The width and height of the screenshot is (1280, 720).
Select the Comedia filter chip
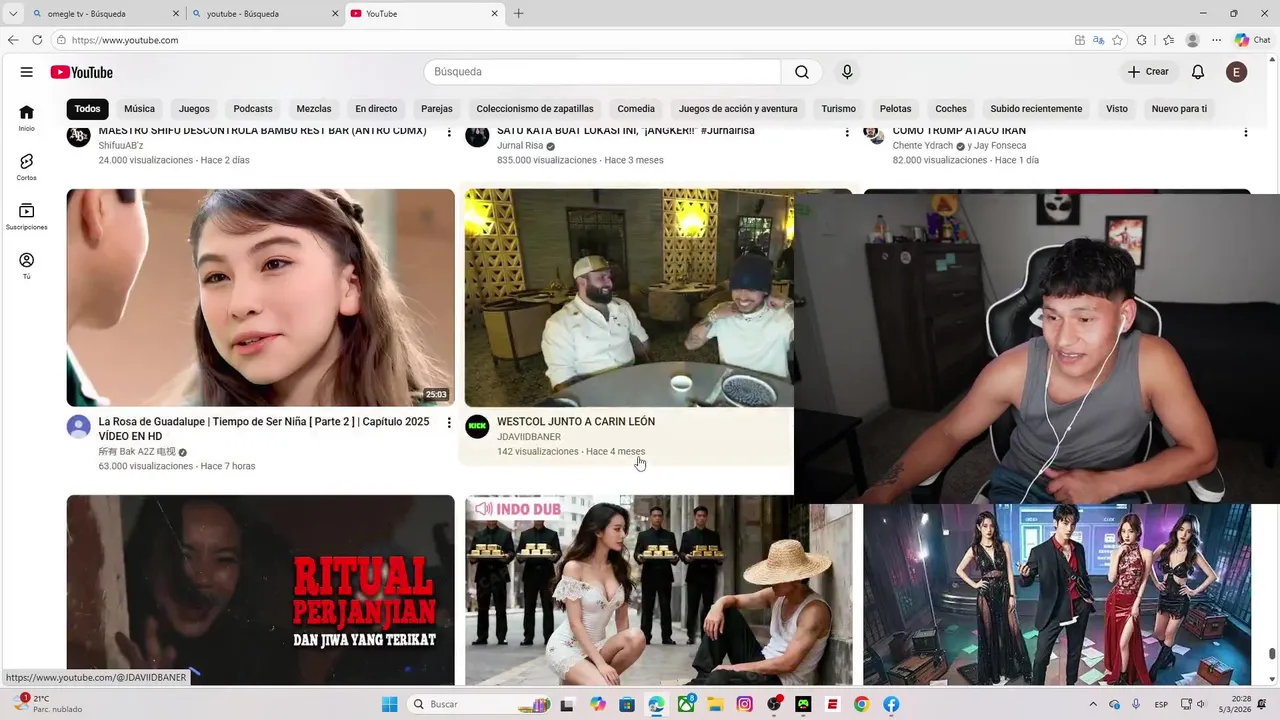click(636, 109)
